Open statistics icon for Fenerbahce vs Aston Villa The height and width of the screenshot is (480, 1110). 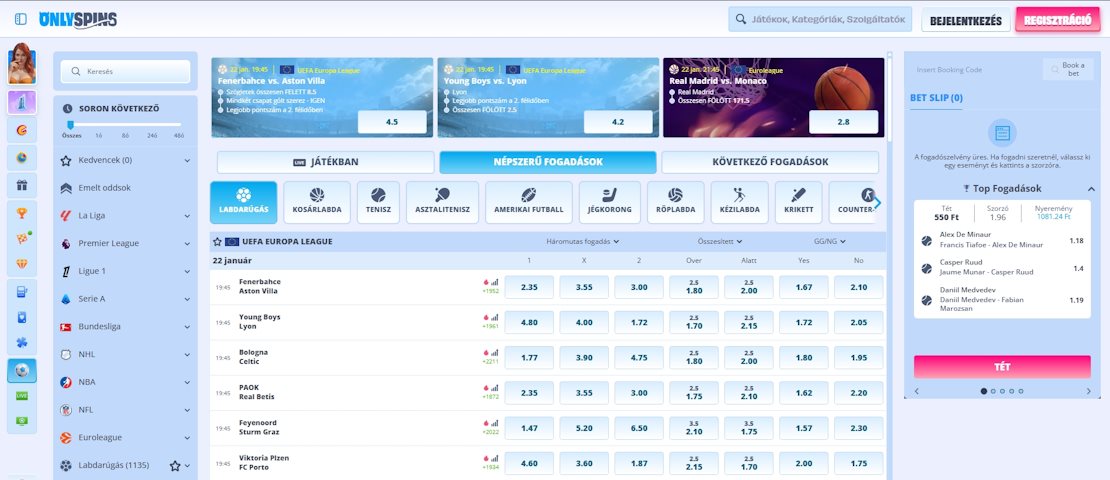pyautogui.click(x=494, y=282)
